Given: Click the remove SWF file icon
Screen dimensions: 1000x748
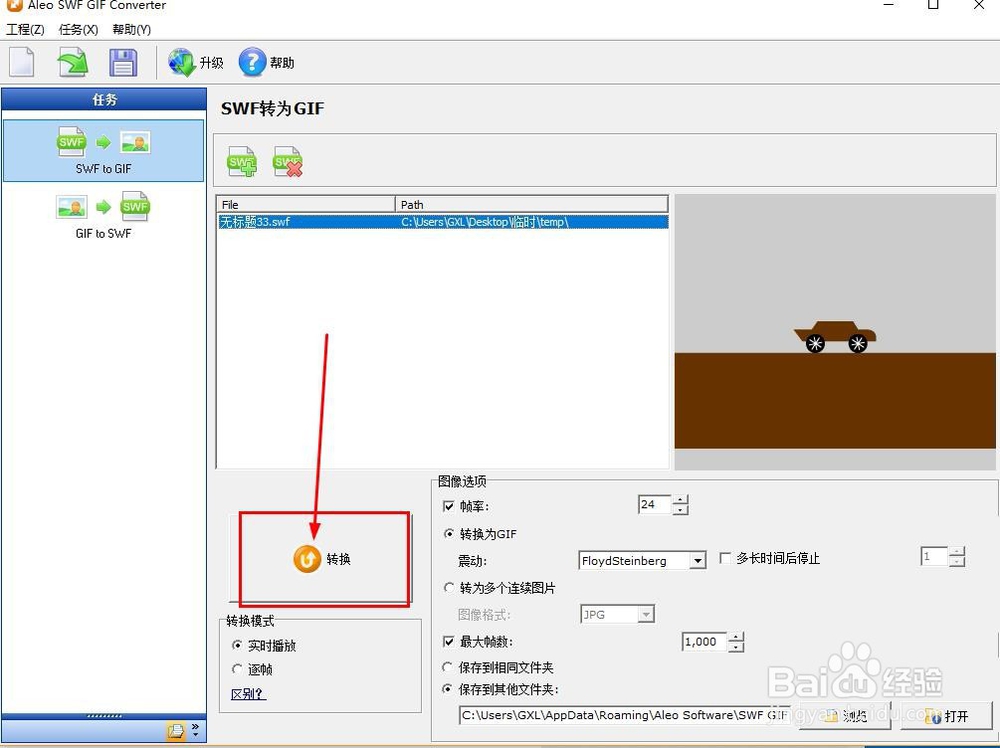Looking at the screenshot, I should pos(288,162).
